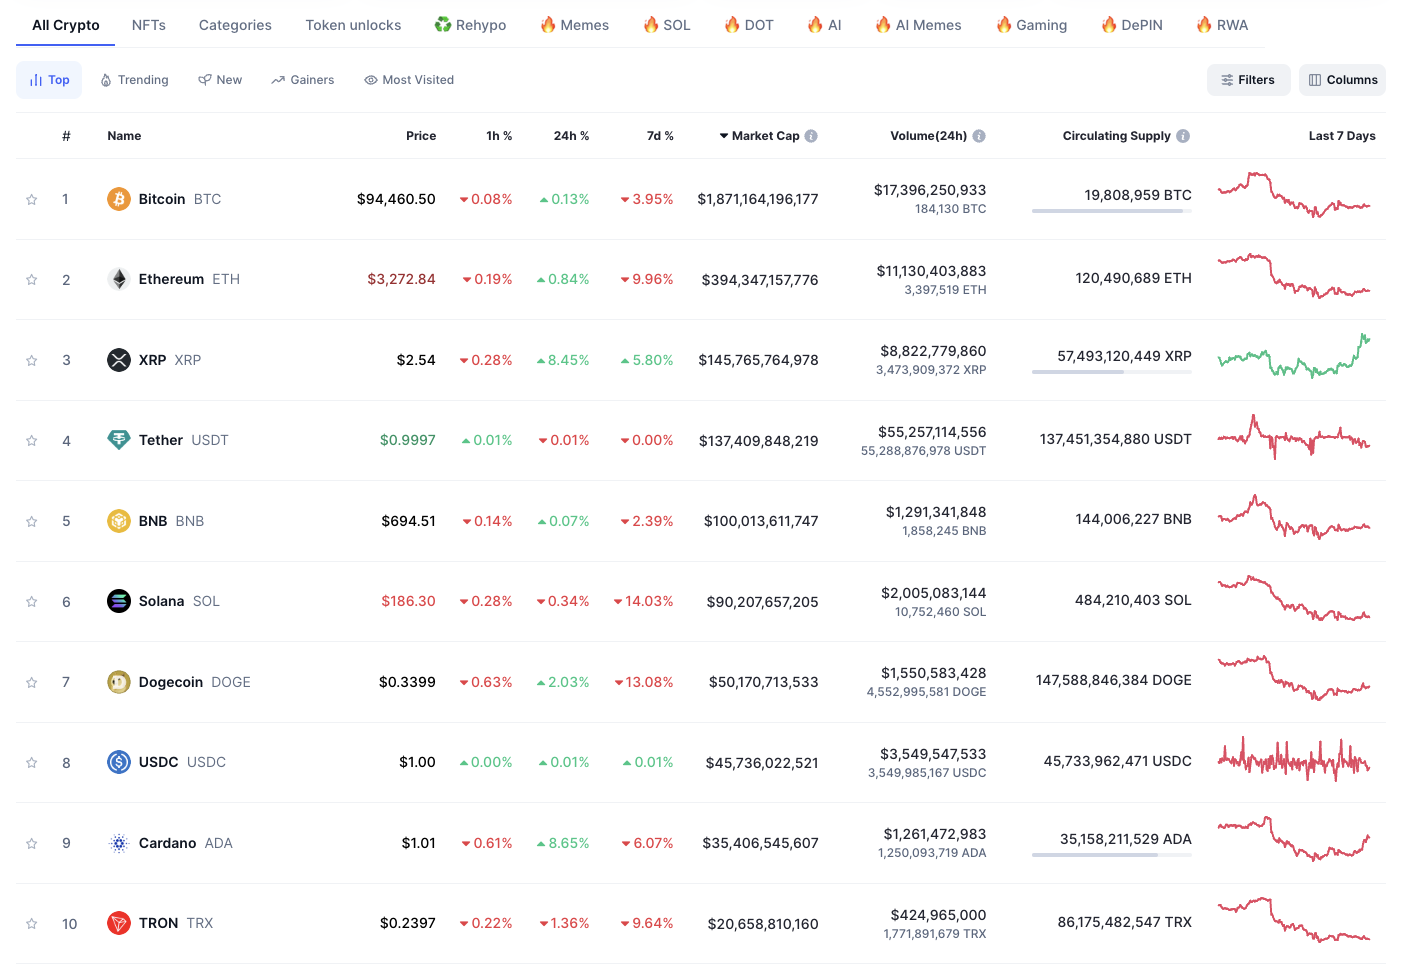Click the Circulating Supply info icon
This screenshot has width=1414, height=968.
(x=1183, y=136)
